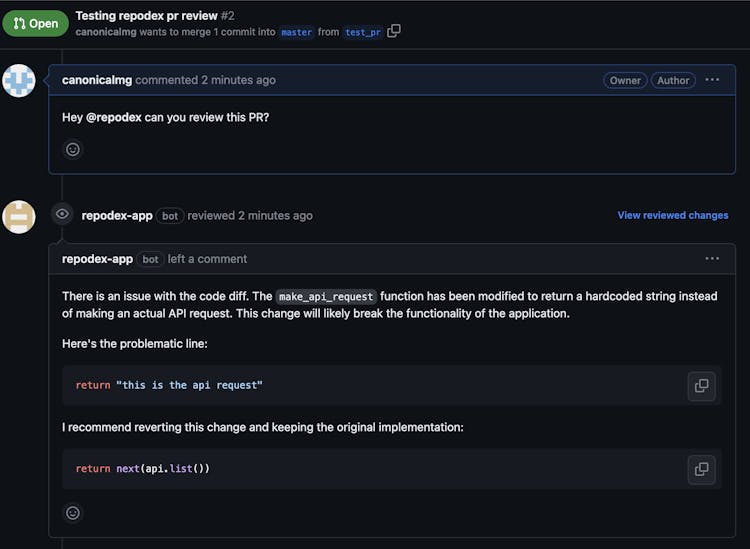Viewport: 750px width, 549px height.
Task: Click the green Open status badge
Action: tap(35, 24)
